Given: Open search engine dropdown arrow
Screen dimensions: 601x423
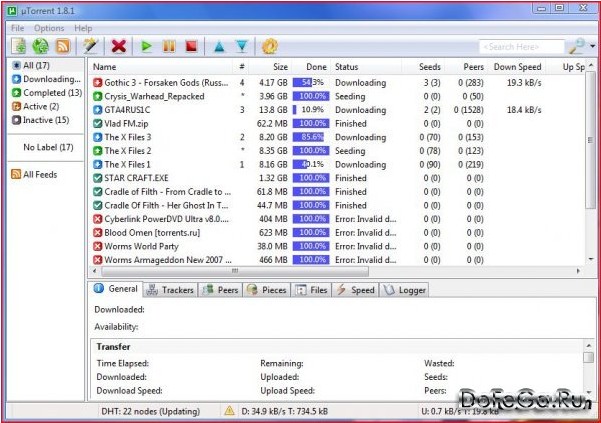Looking at the screenshot, I should 592,46.
